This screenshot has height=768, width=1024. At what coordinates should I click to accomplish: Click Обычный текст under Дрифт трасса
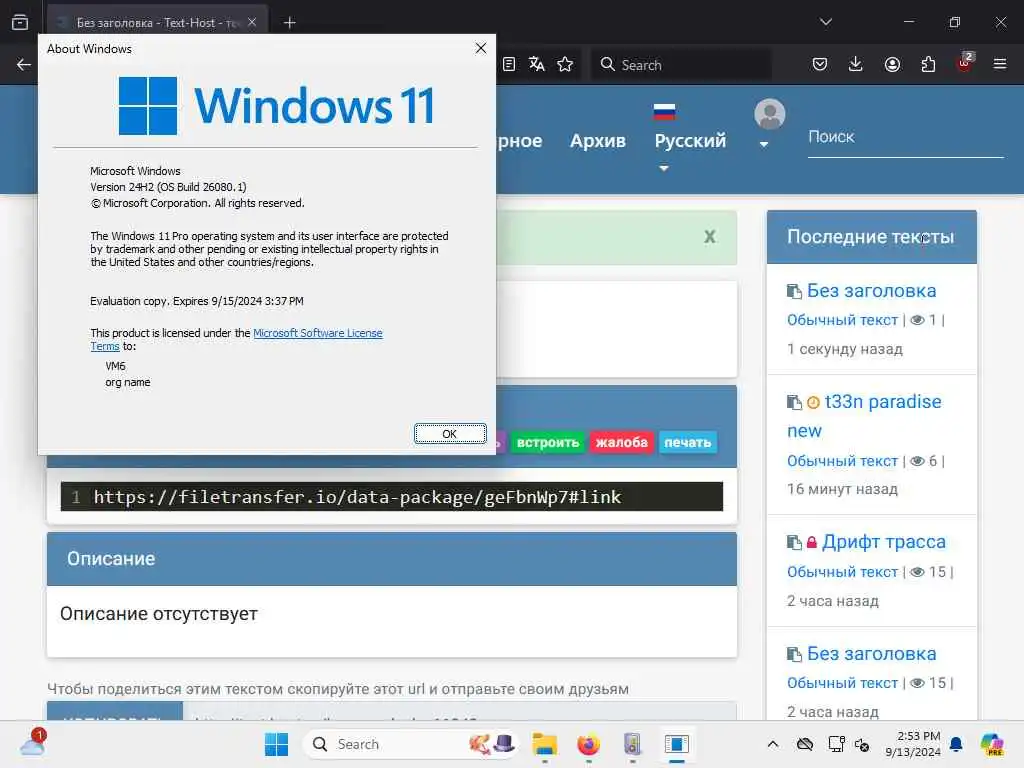click(842, 572)
